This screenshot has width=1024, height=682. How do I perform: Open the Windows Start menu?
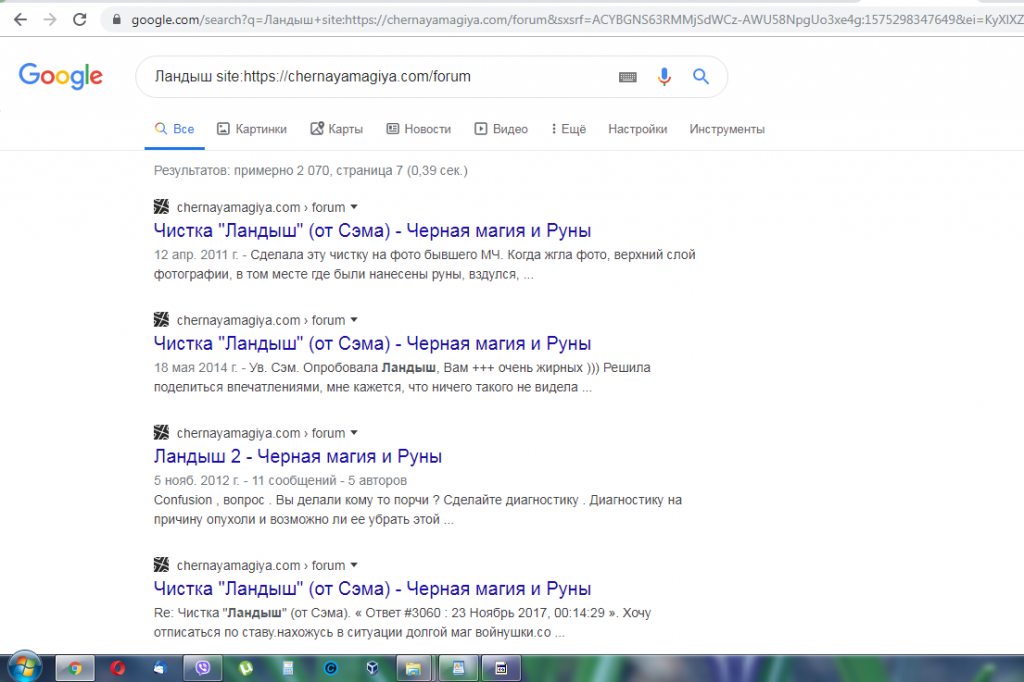point(25,668)
